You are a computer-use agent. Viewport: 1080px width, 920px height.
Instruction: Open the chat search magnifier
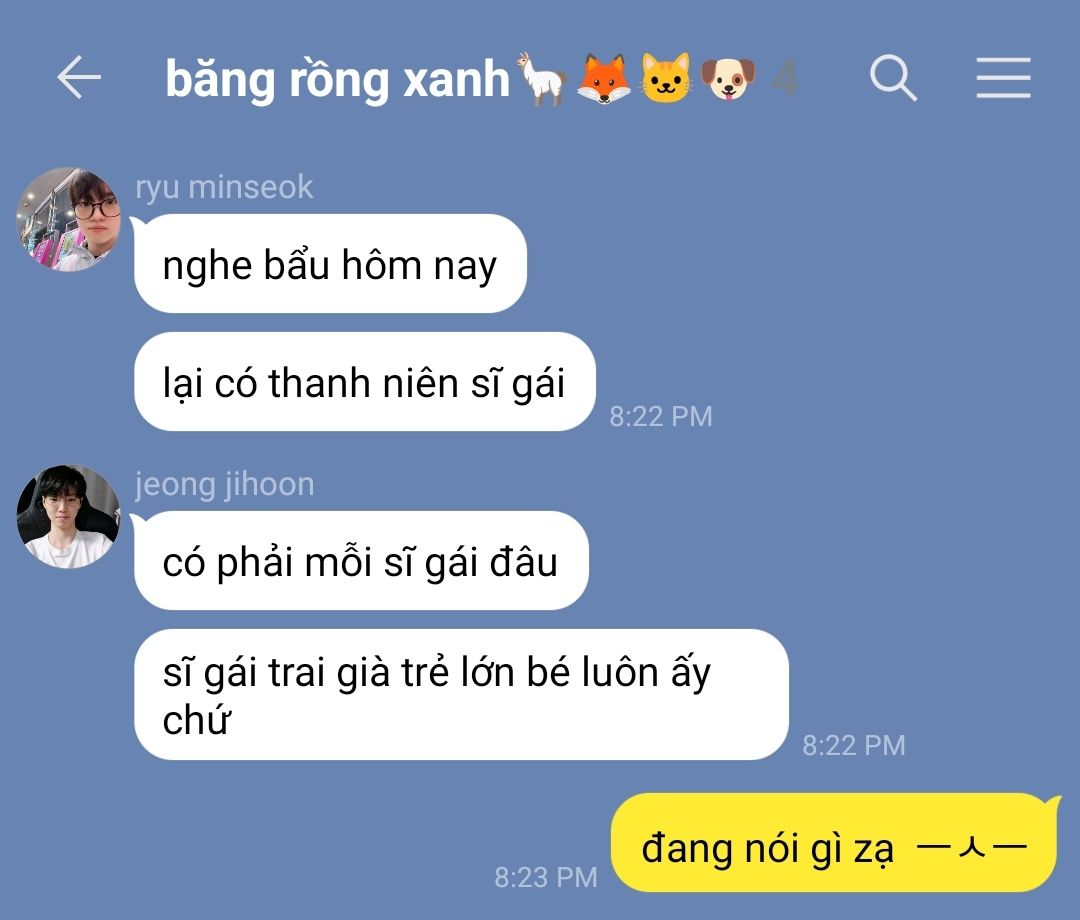(893, 78)
